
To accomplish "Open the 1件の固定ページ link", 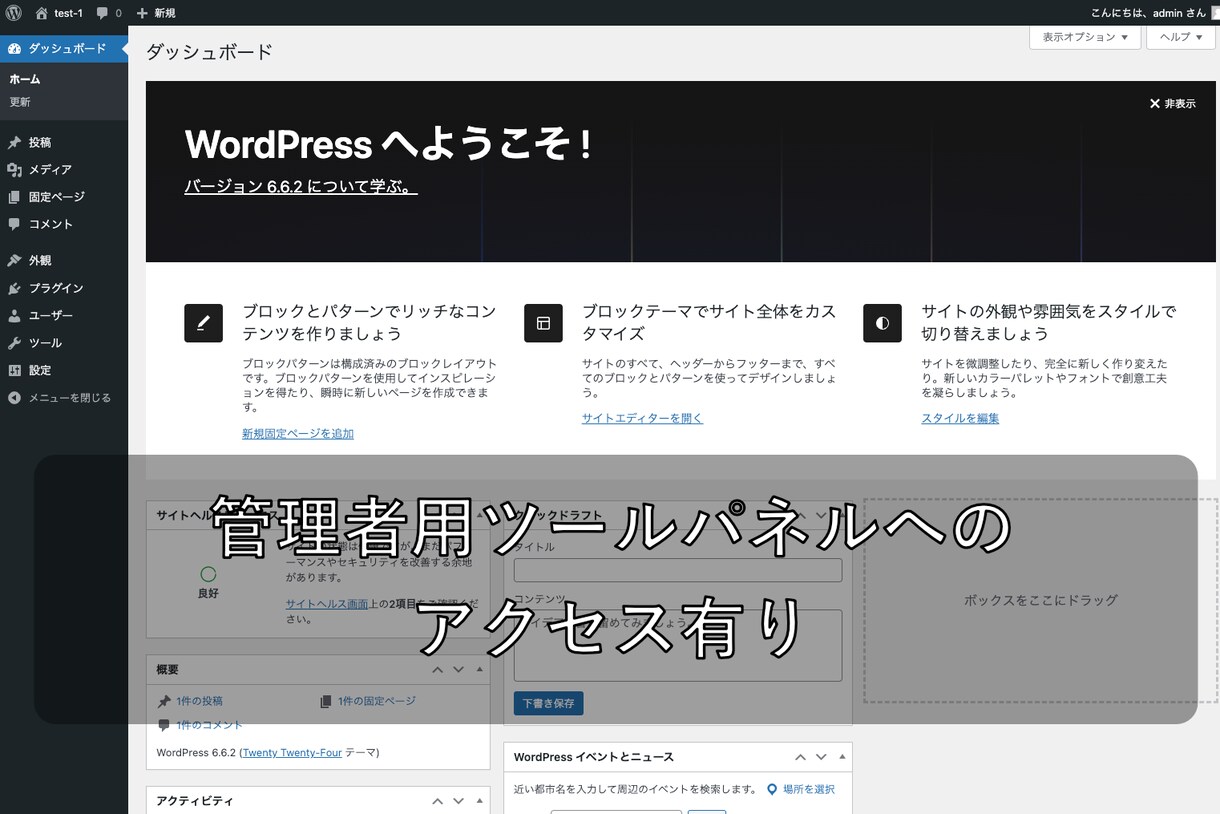I will 376,701.
